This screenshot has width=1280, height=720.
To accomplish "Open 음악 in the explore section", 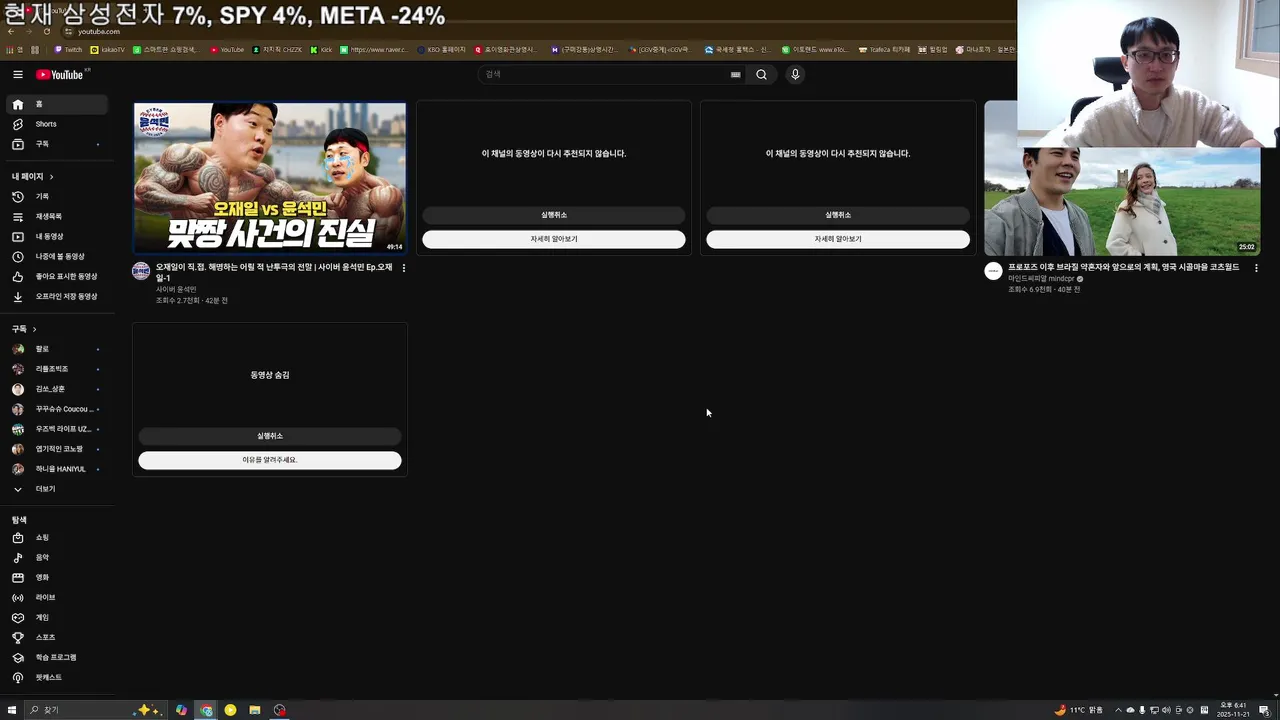I will pos(58,557).
